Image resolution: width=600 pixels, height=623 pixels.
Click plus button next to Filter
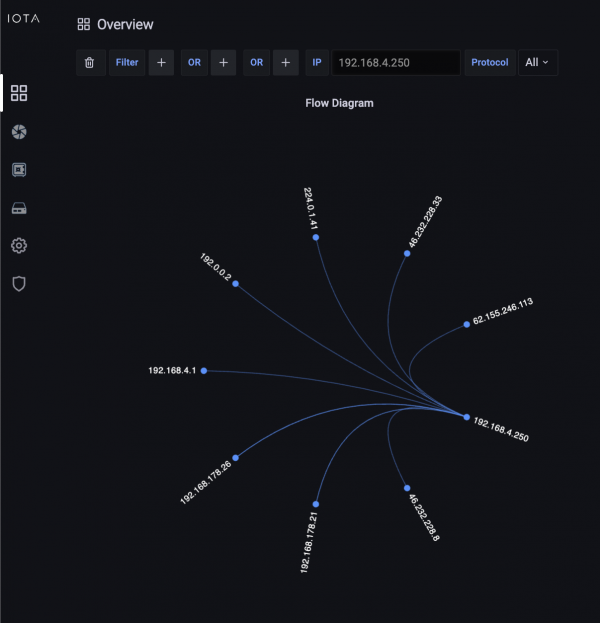coord(161,62)
